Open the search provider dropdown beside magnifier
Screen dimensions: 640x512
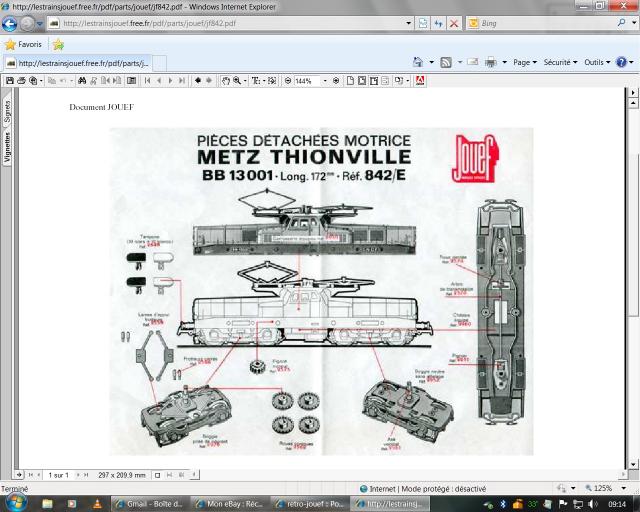633,23
